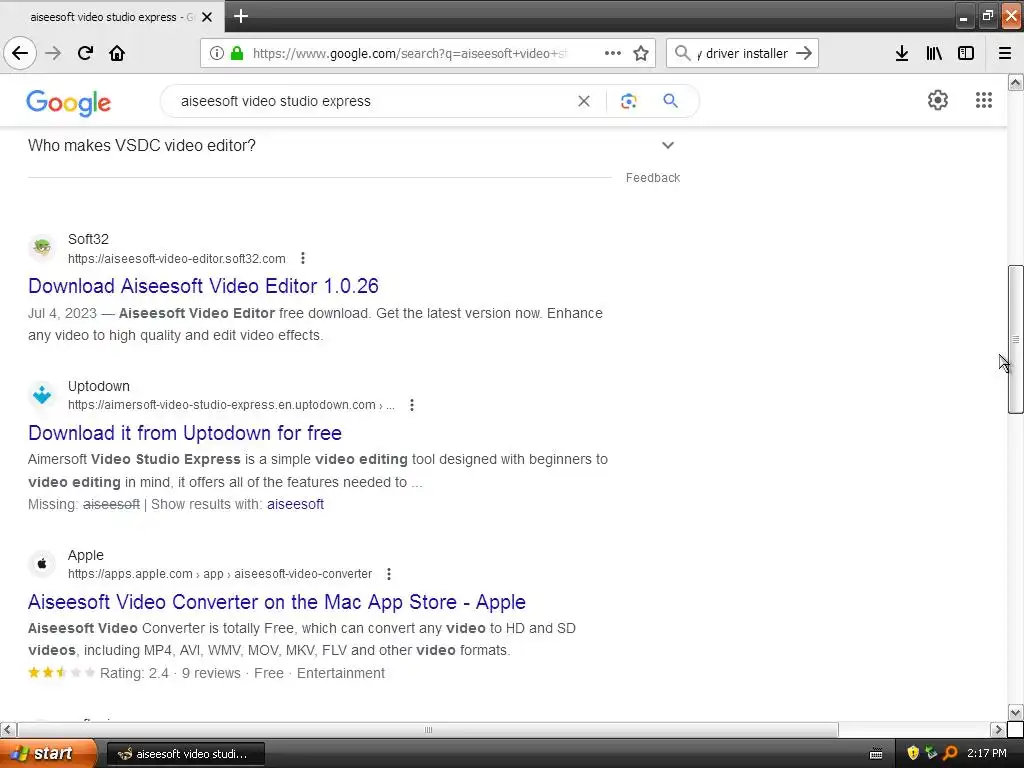Open options for the Apple result
Viewport: 1024px width, 768px height.
389,574
